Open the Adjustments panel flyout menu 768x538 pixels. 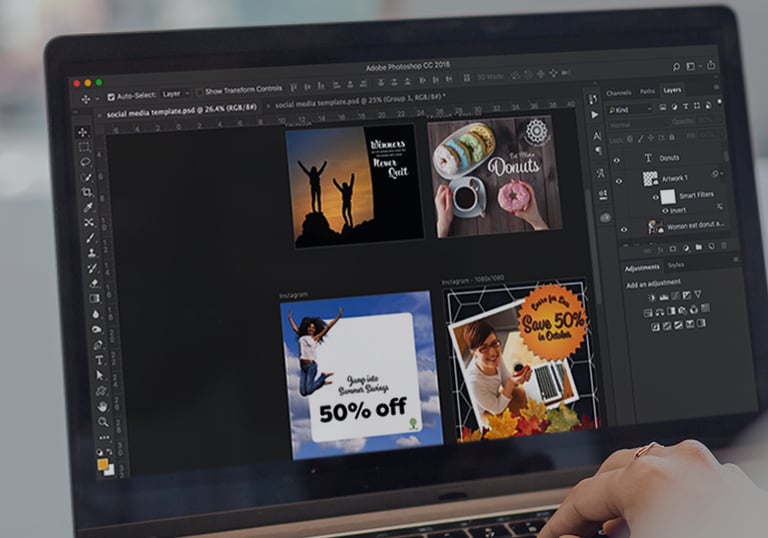coord(735,260)
